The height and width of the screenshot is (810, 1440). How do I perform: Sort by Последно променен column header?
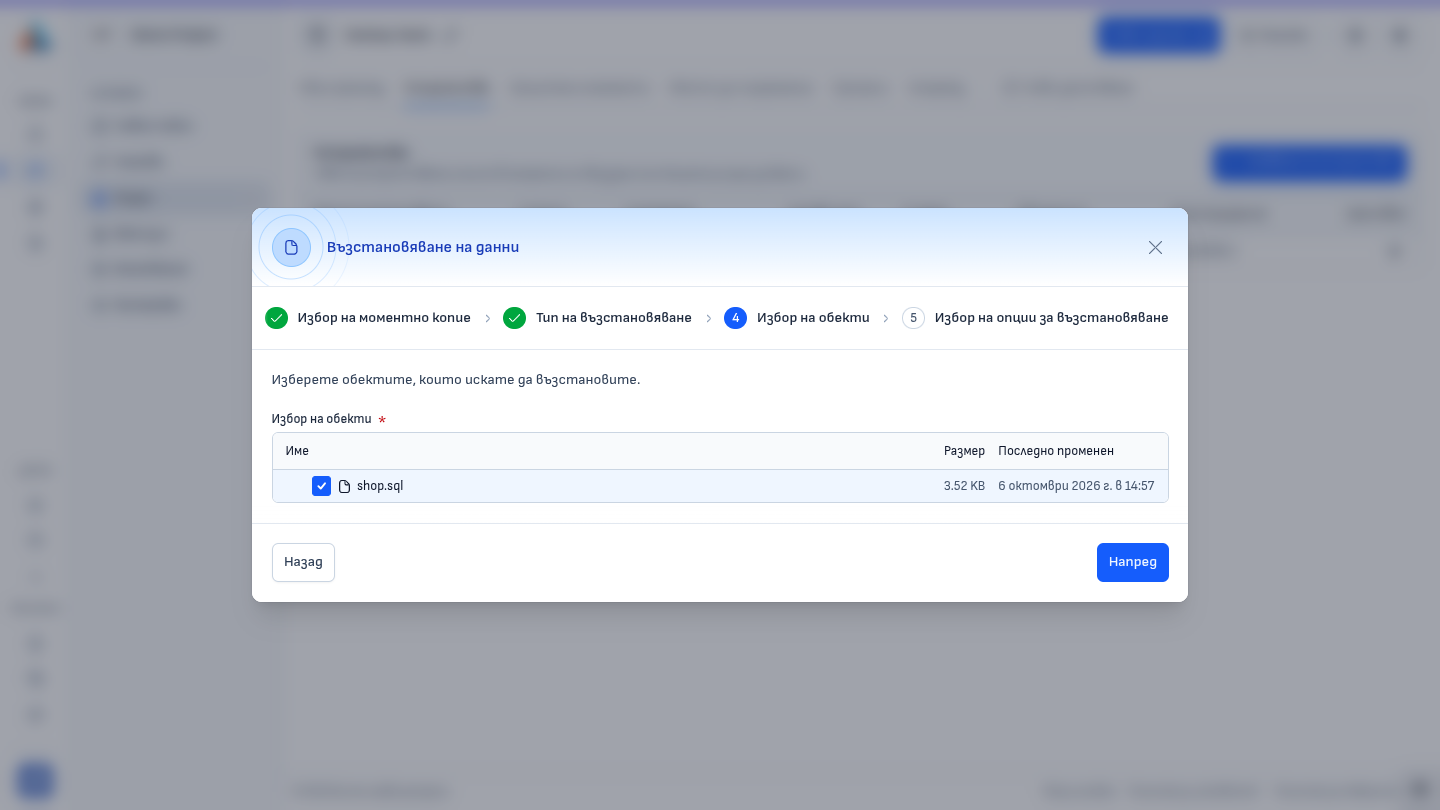coord(1056,451)
